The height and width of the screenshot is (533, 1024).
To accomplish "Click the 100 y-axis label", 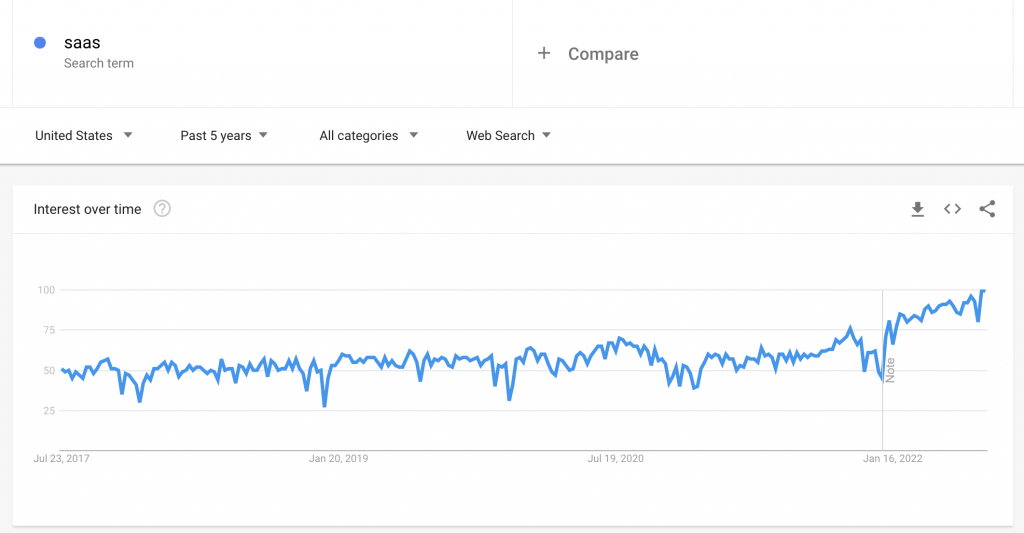I will coord(44,290).
